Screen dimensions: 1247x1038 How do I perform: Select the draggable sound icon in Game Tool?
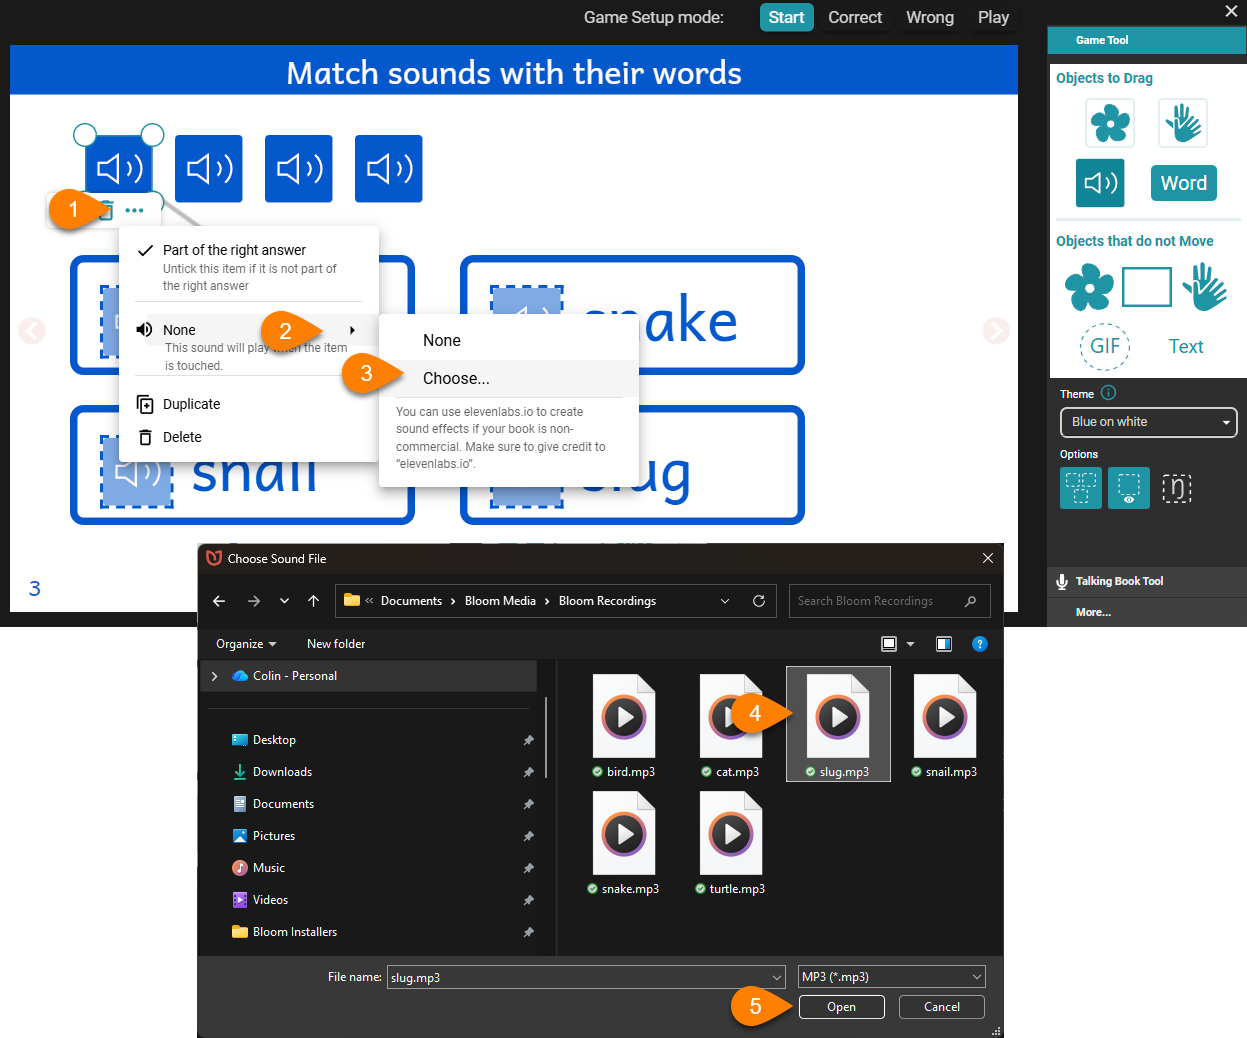pyautogui.click(x=1100, y=183)
